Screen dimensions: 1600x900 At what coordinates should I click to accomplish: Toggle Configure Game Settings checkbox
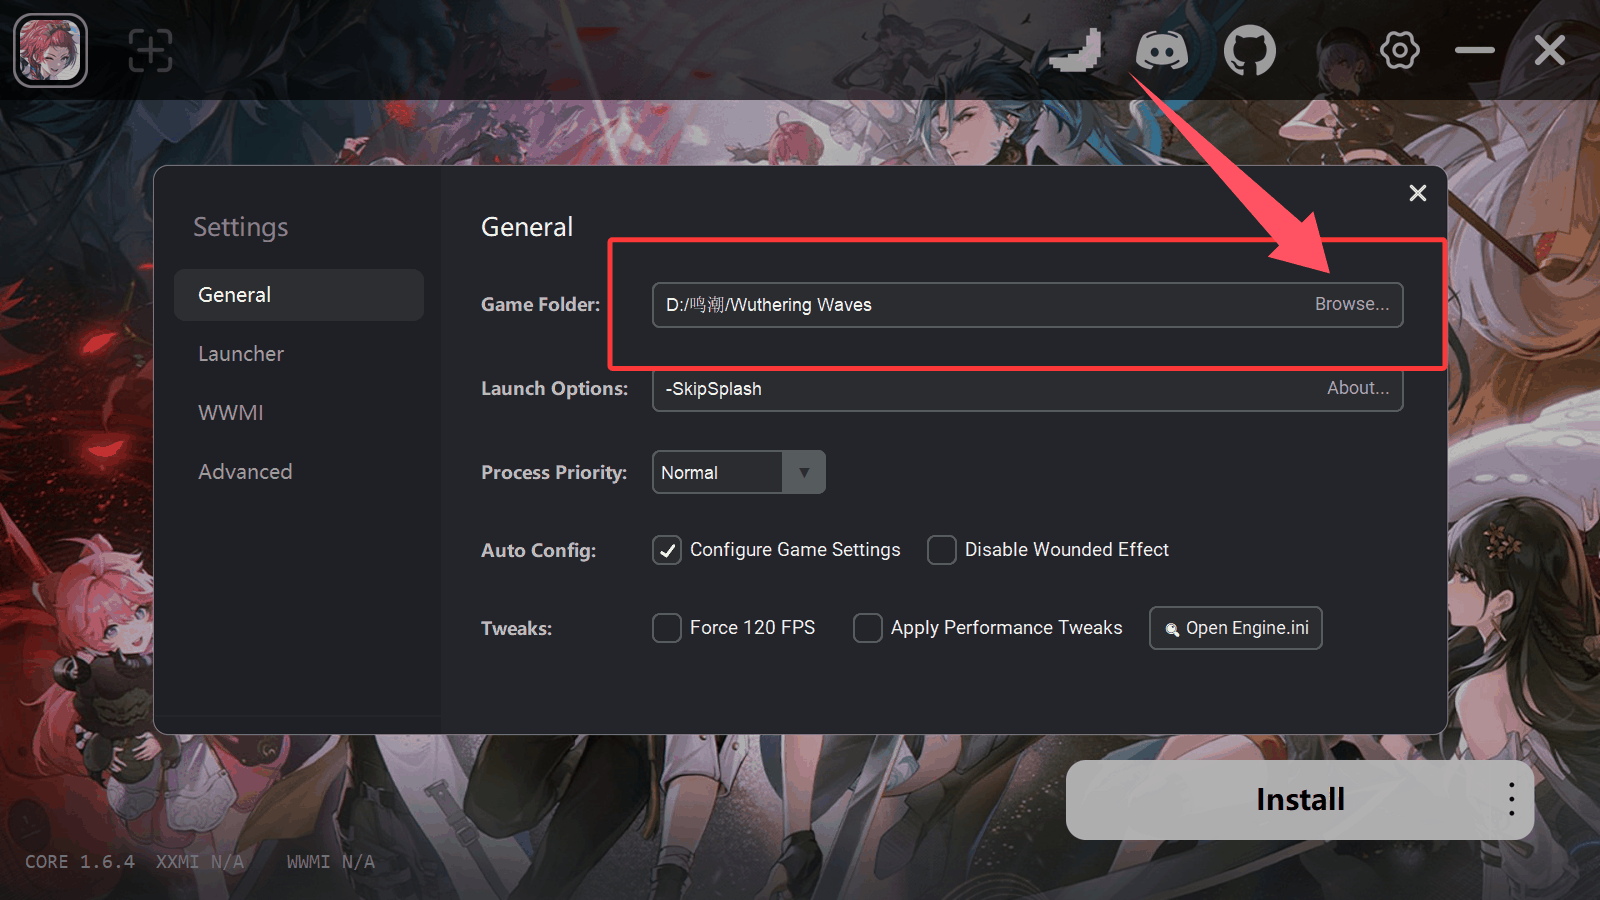pyautogui.click(x=667, y=550)
